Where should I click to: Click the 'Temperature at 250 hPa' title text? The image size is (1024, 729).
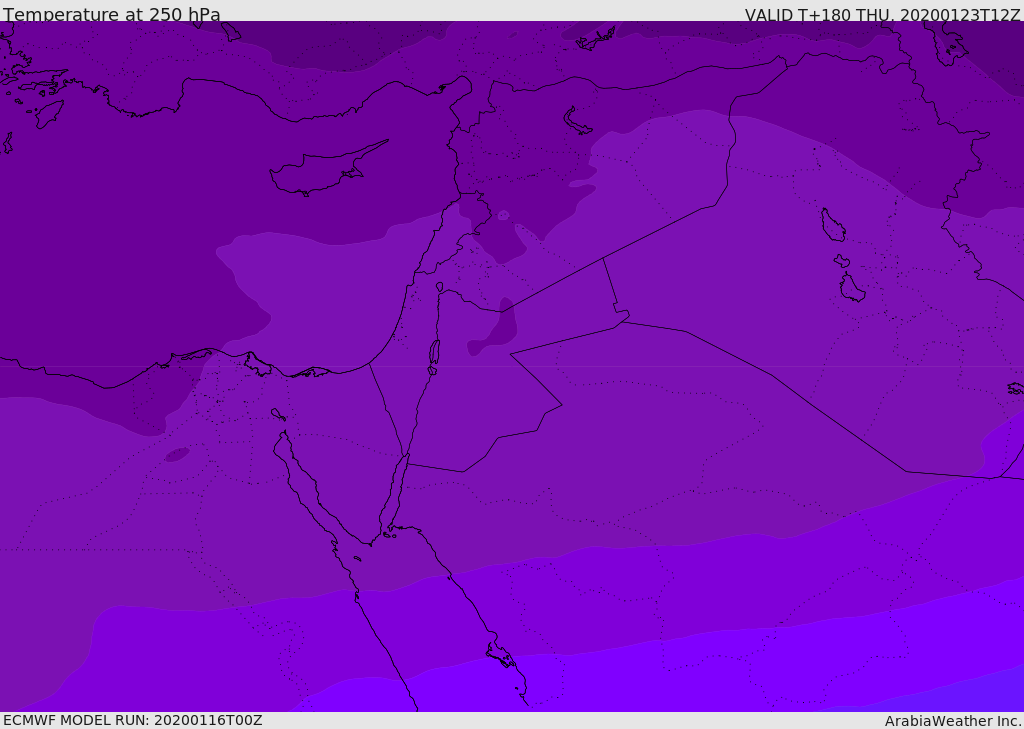[x=112, y=14]
